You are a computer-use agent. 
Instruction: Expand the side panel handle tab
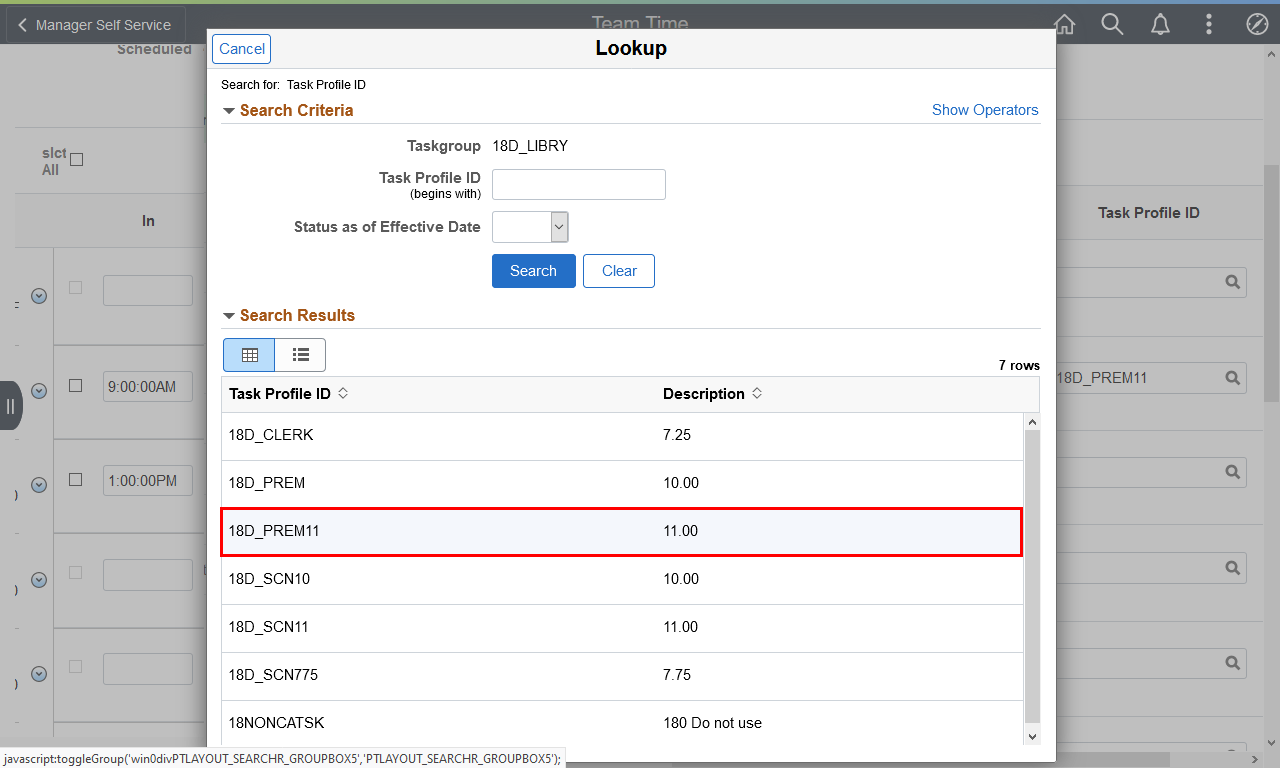(10, 406)
